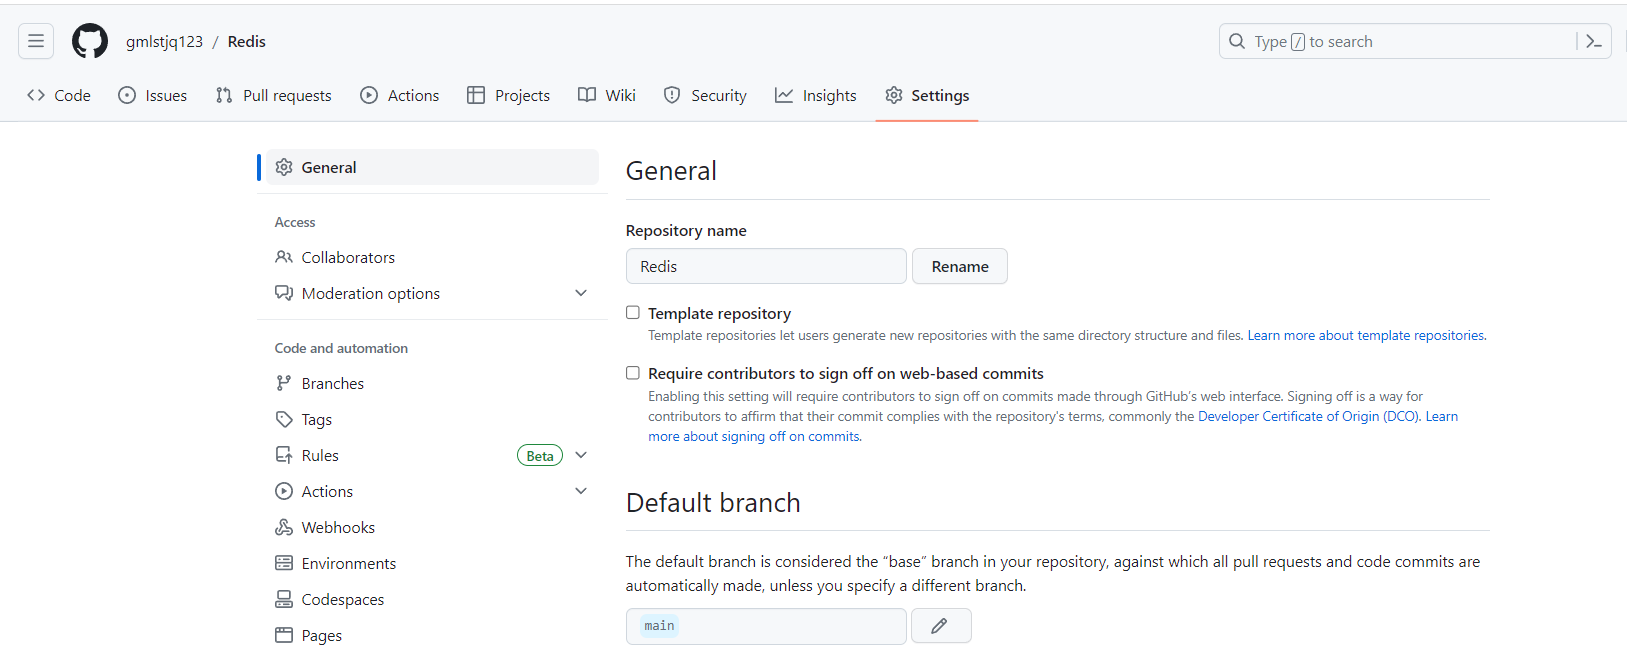Click the Default branch heading
The width and height of the screenshot is (1627, 658).
(713, 502)
